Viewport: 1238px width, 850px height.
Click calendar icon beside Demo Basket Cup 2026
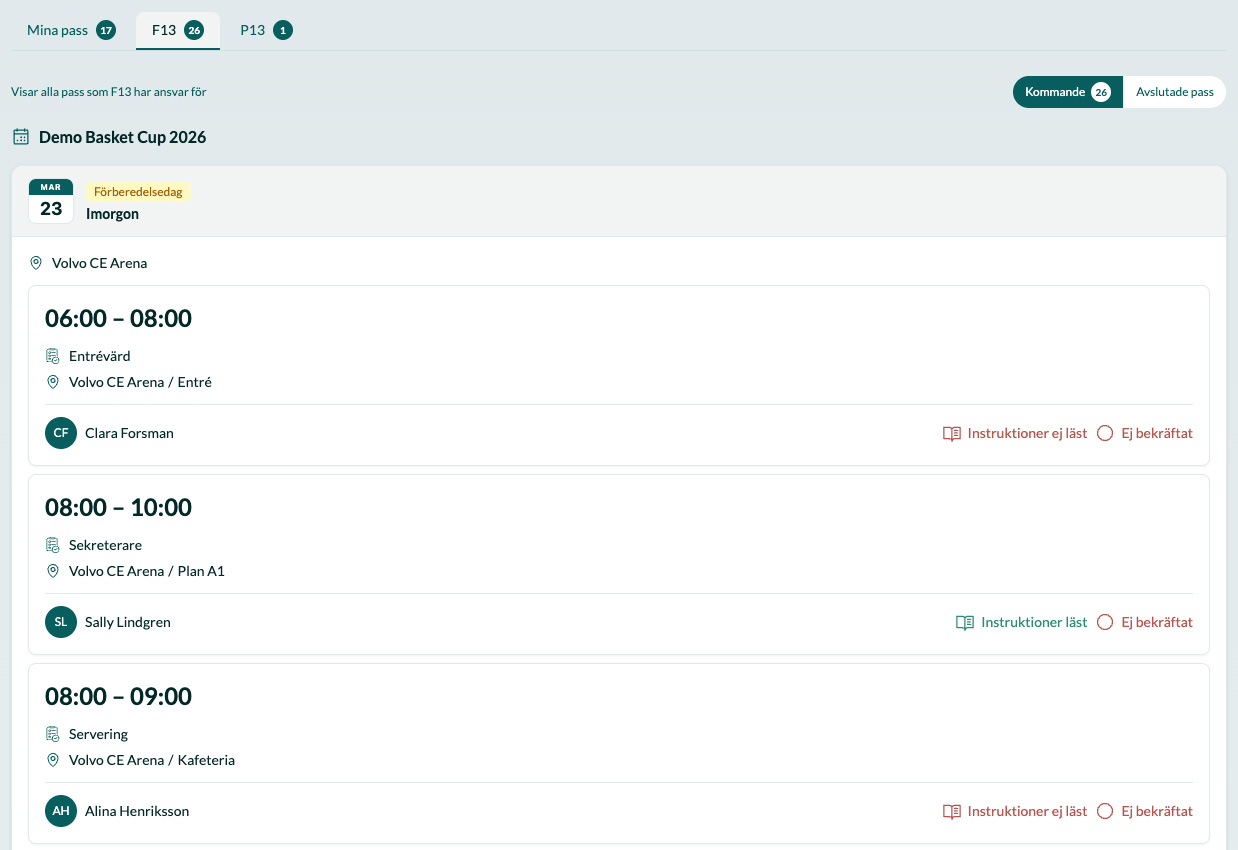coord(21,137)
